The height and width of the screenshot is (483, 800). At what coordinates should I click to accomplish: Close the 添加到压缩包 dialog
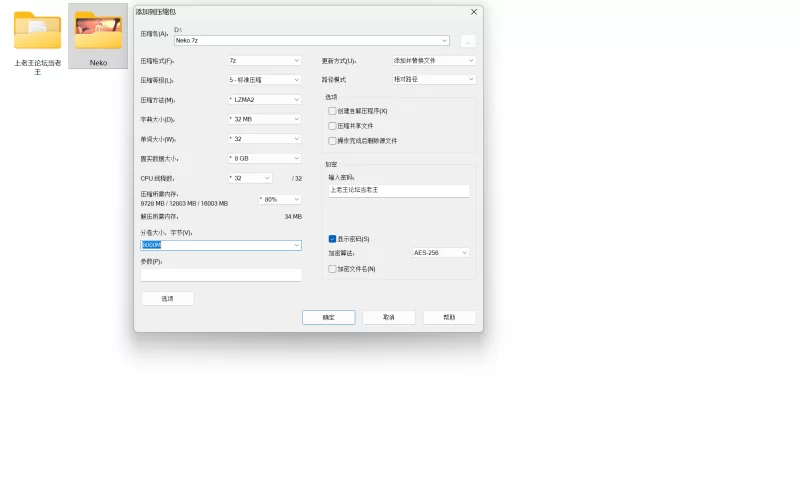coord(473,11)
